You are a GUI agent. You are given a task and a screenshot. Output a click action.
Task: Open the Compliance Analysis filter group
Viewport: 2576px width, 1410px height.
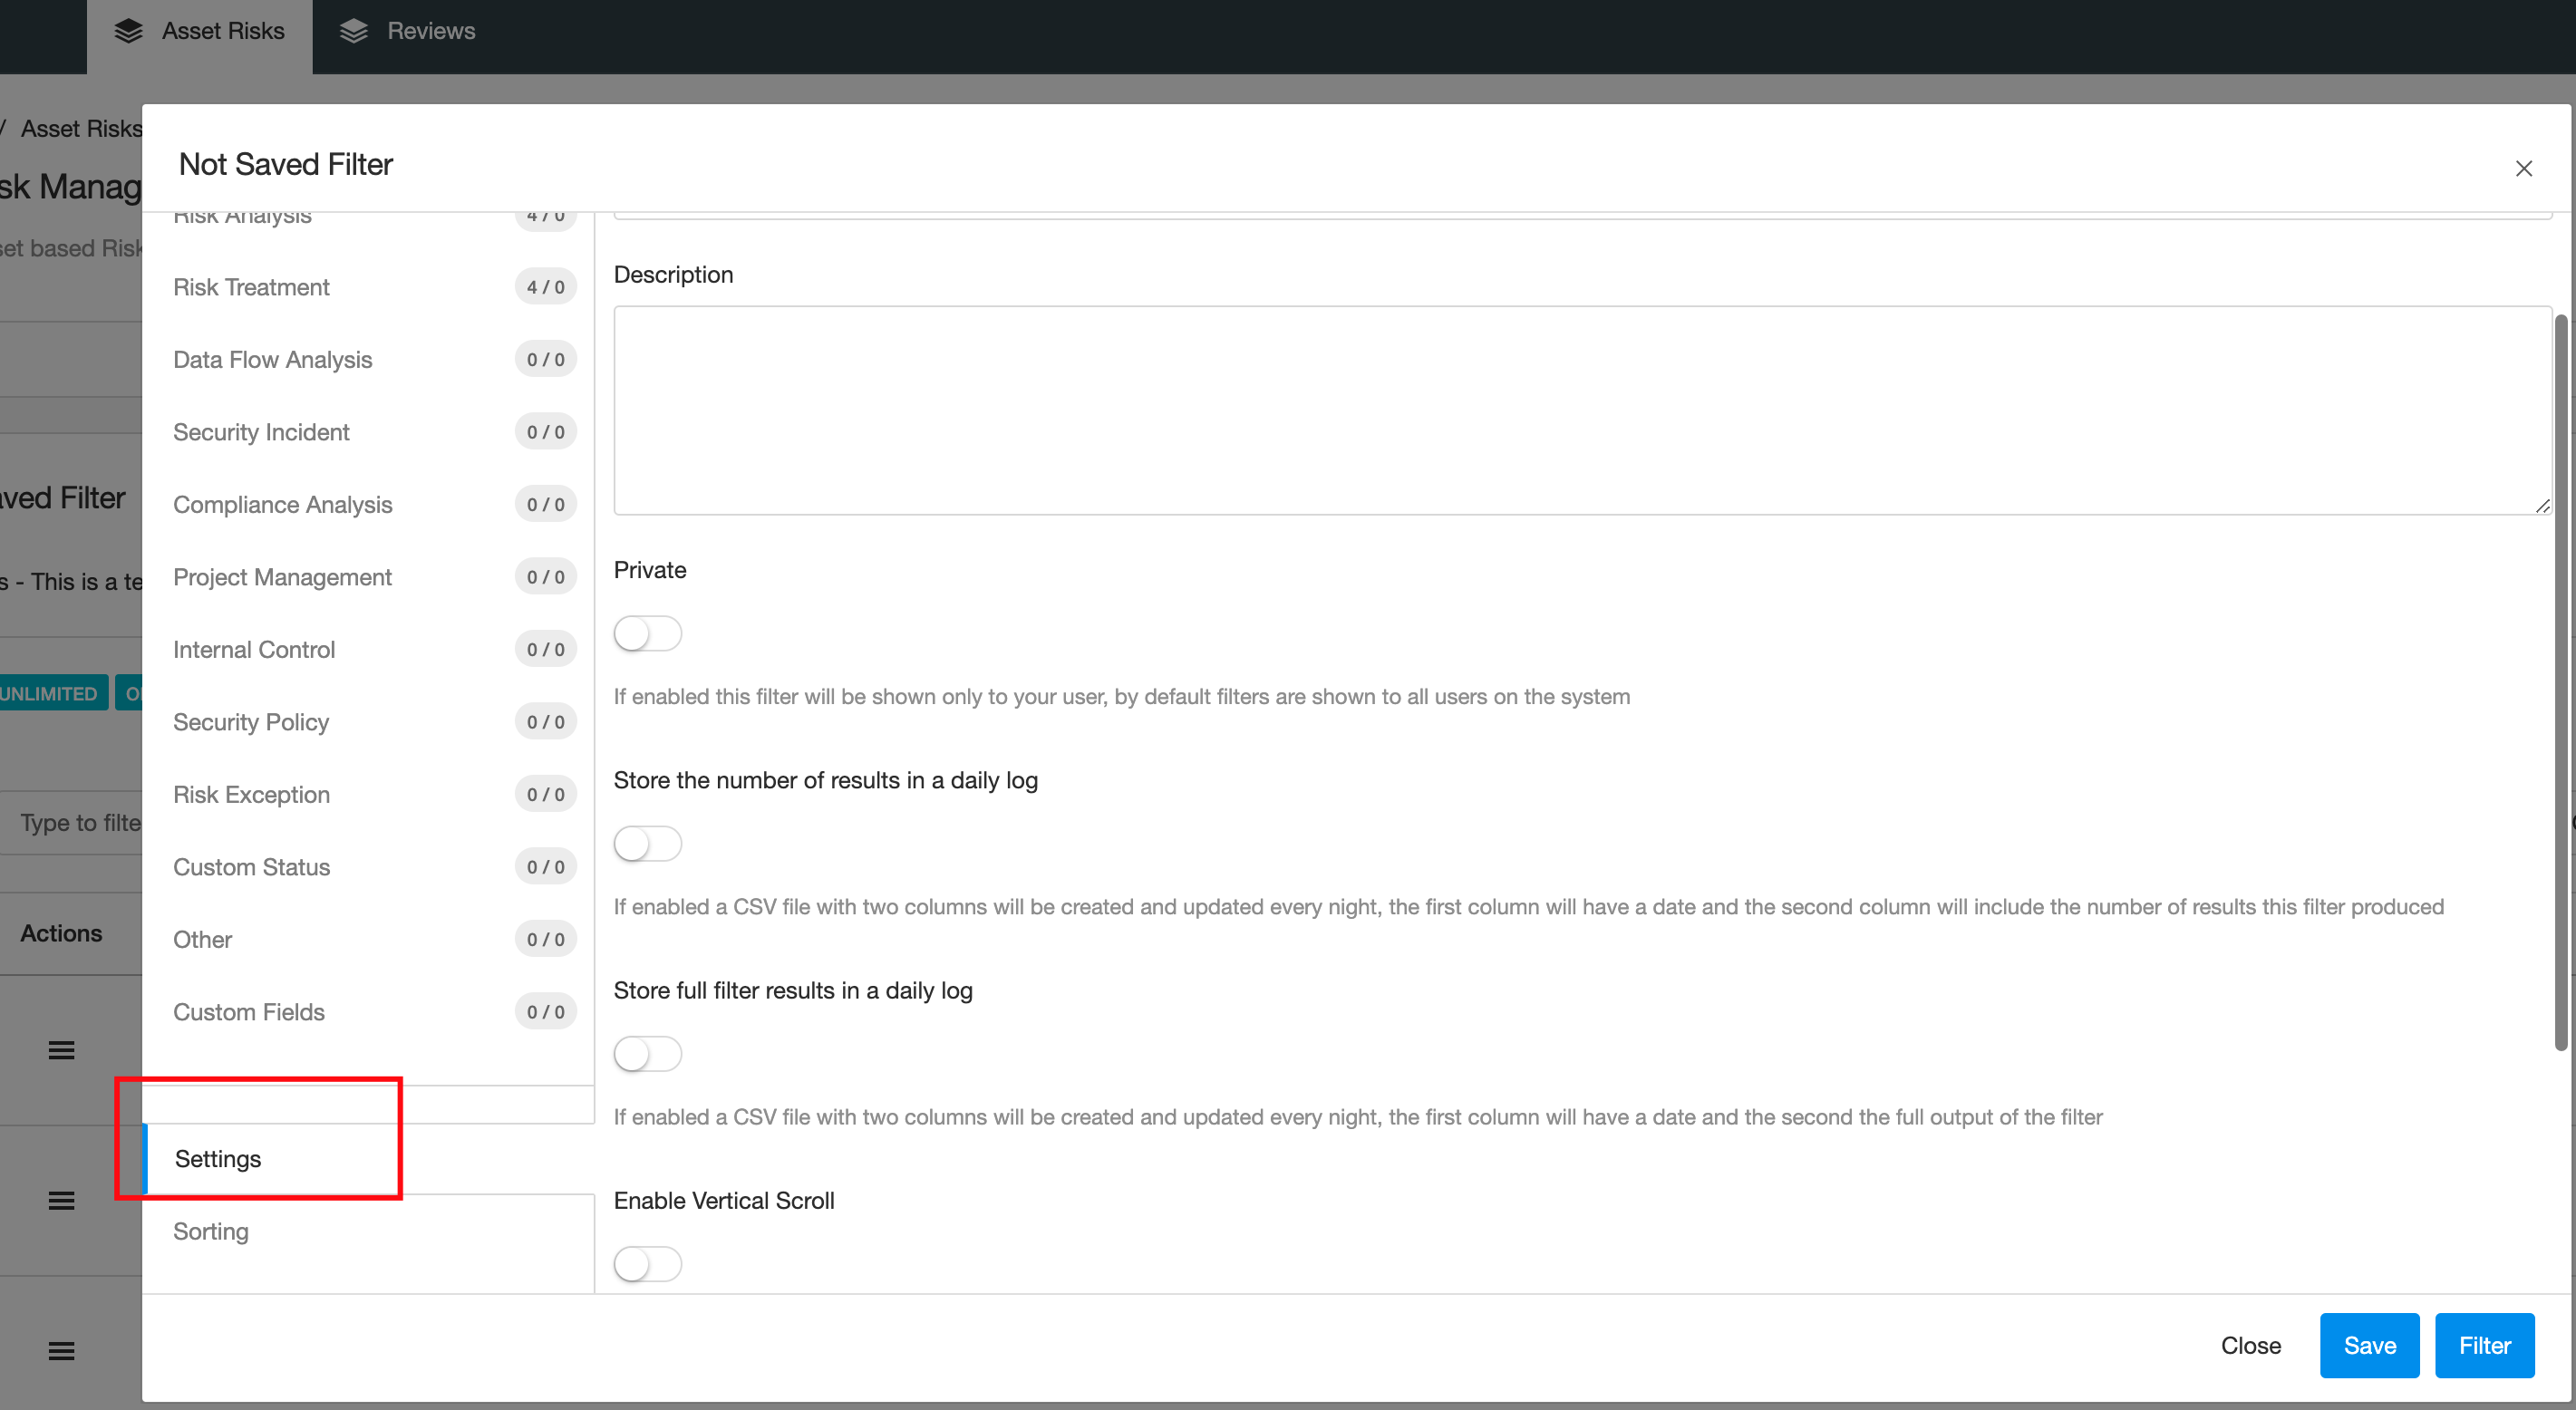pos(370,504)
